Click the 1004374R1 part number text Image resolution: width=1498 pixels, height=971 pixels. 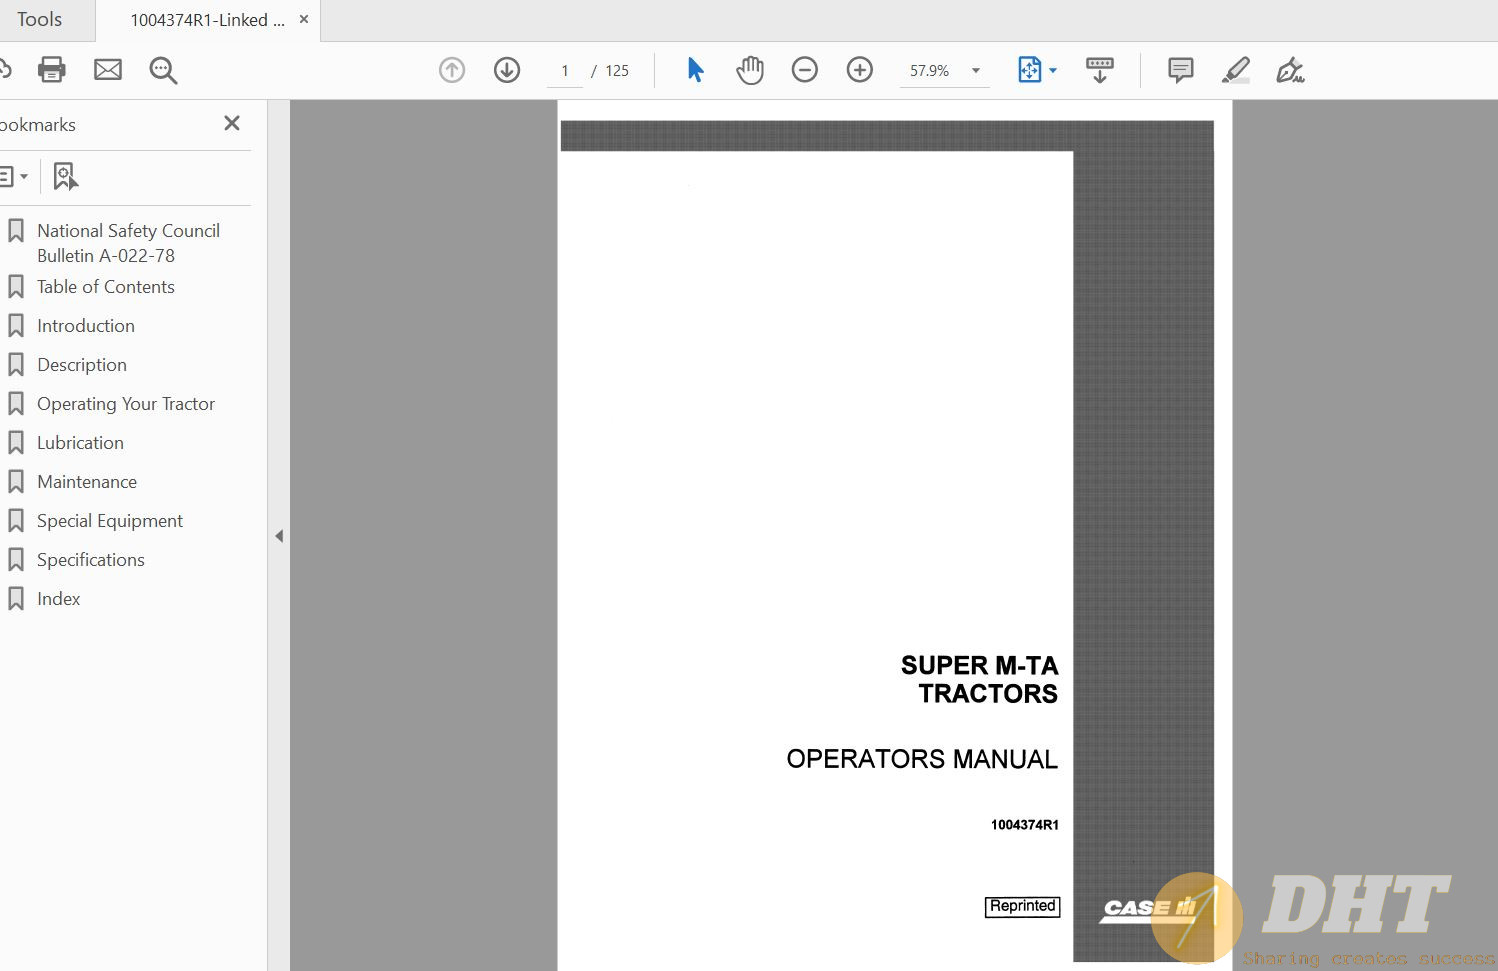click(x=1024, y=825)
